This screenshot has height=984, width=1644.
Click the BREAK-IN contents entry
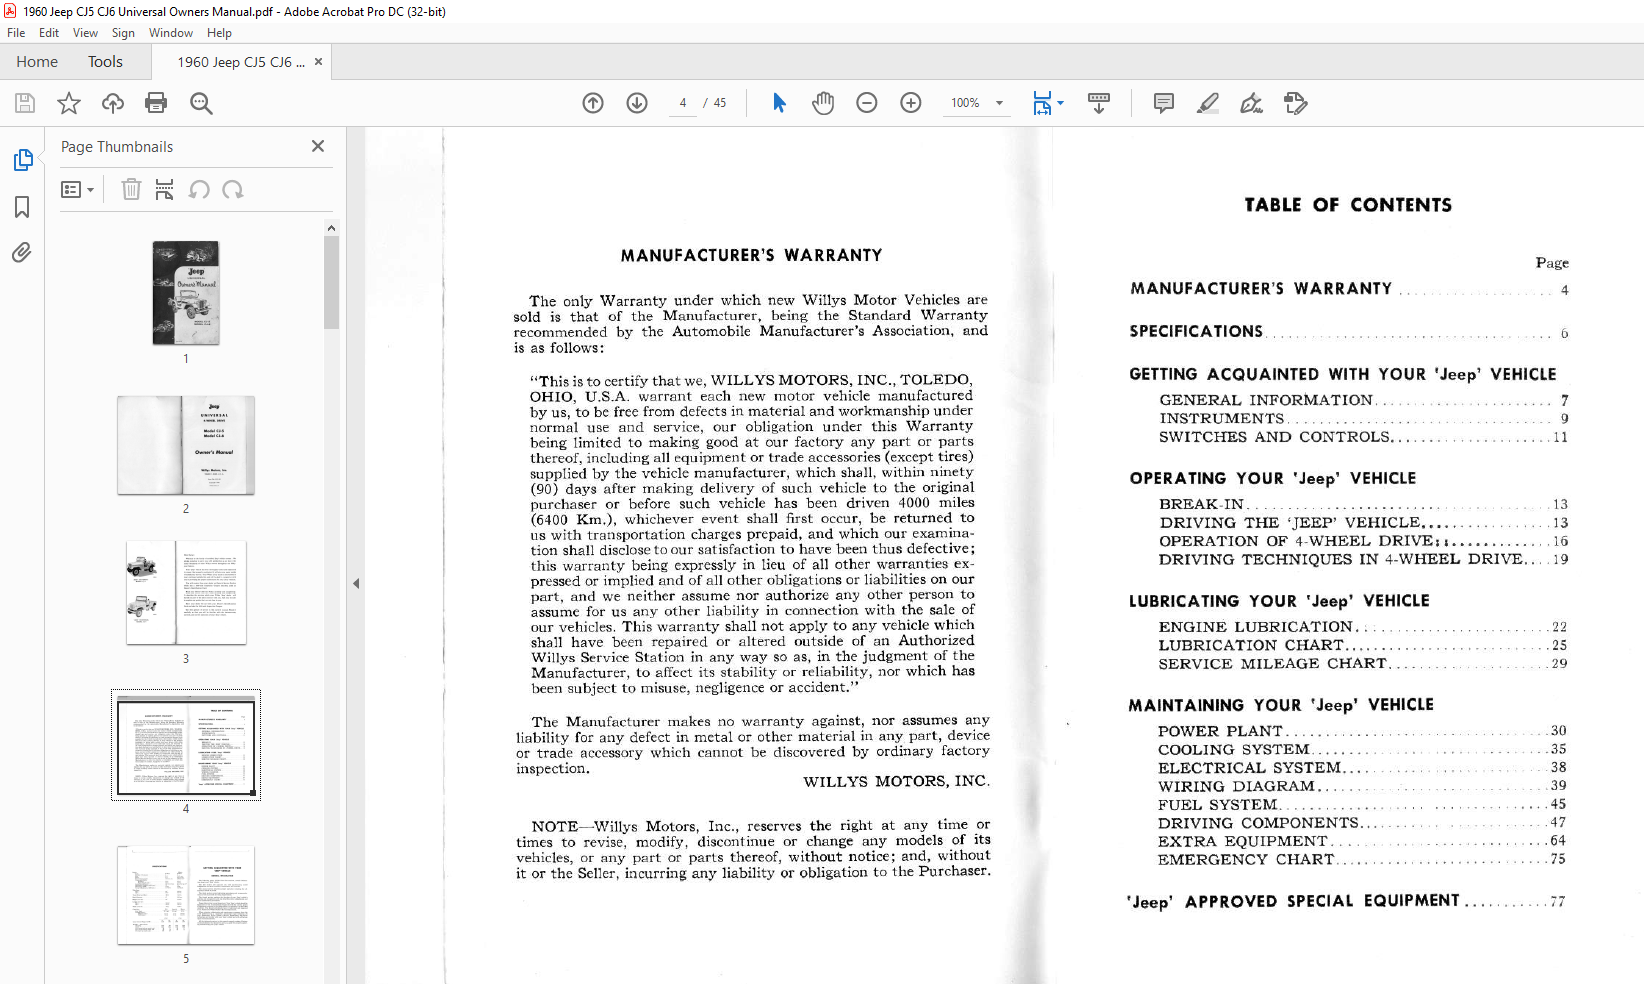pyautogui.click(x=1363, y=505)
